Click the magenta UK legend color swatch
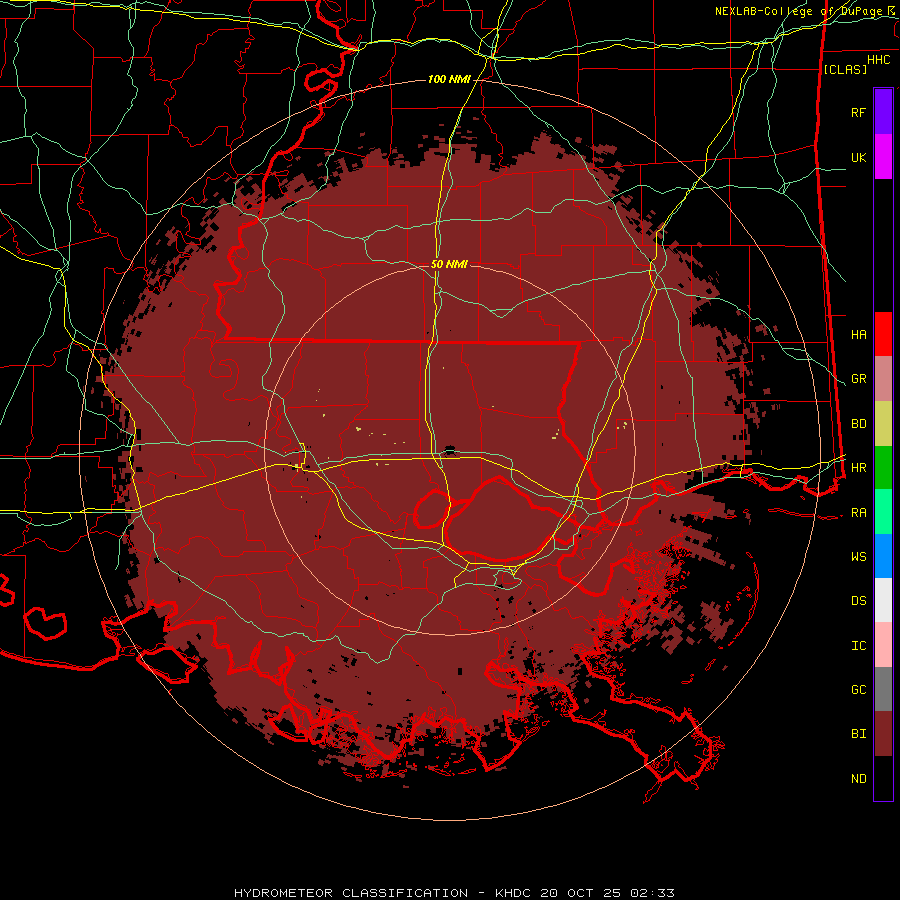This screenshot has width=900, height=900. click(x=883, y=157)
